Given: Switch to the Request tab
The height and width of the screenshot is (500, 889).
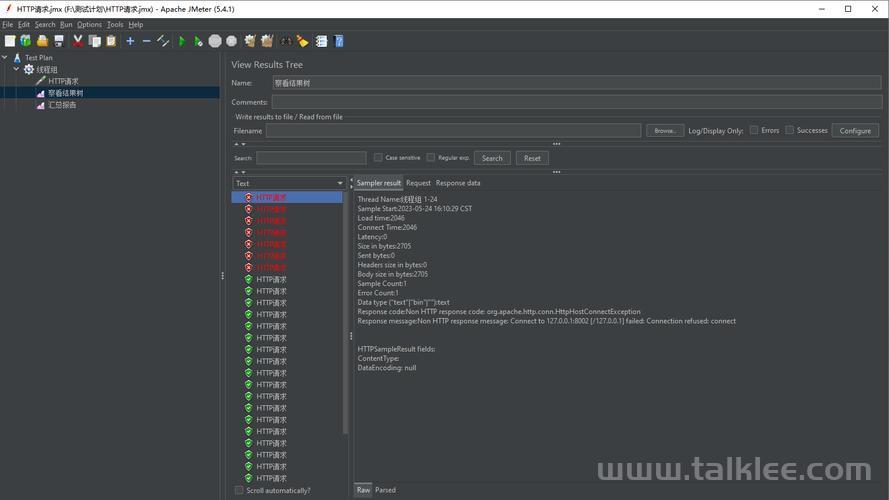Looking at the screenshot, I should click(418, 183).
